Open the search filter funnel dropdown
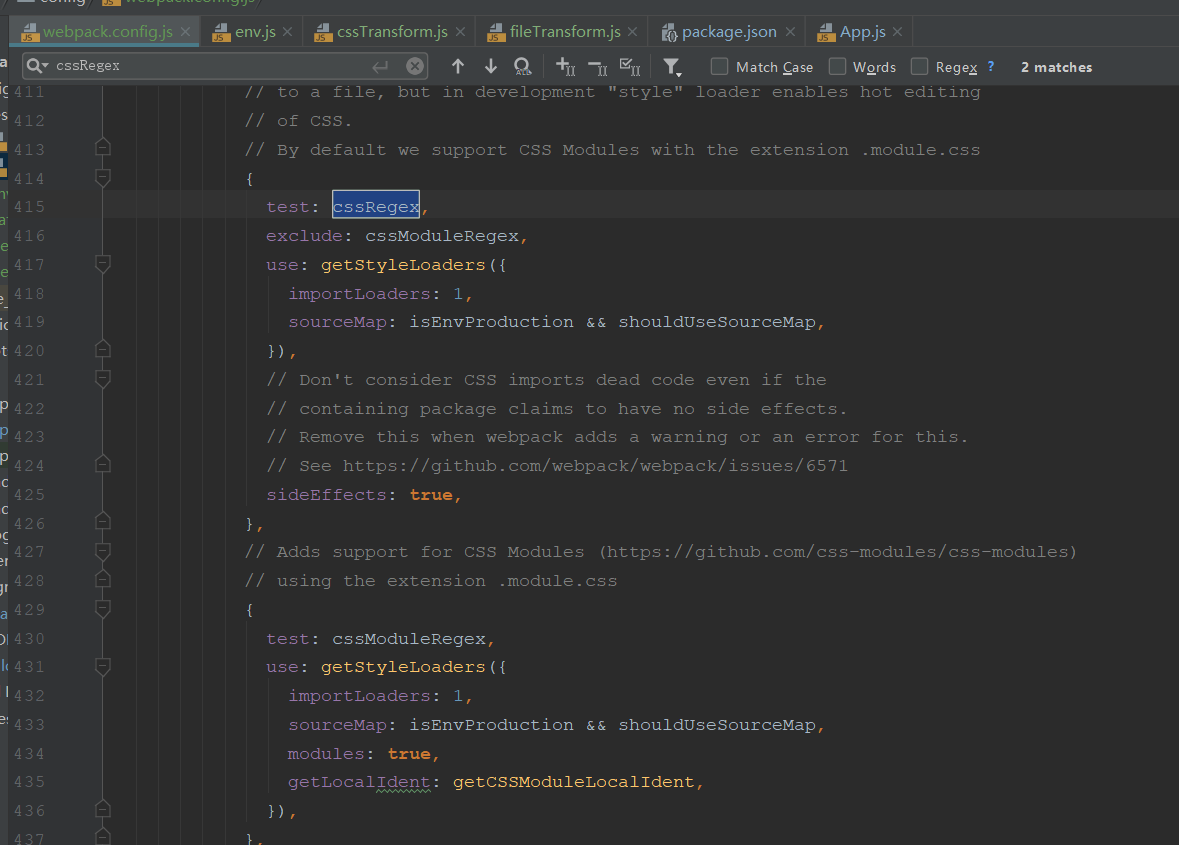The width and height of the screenshot is (1179, 845). 672,67
